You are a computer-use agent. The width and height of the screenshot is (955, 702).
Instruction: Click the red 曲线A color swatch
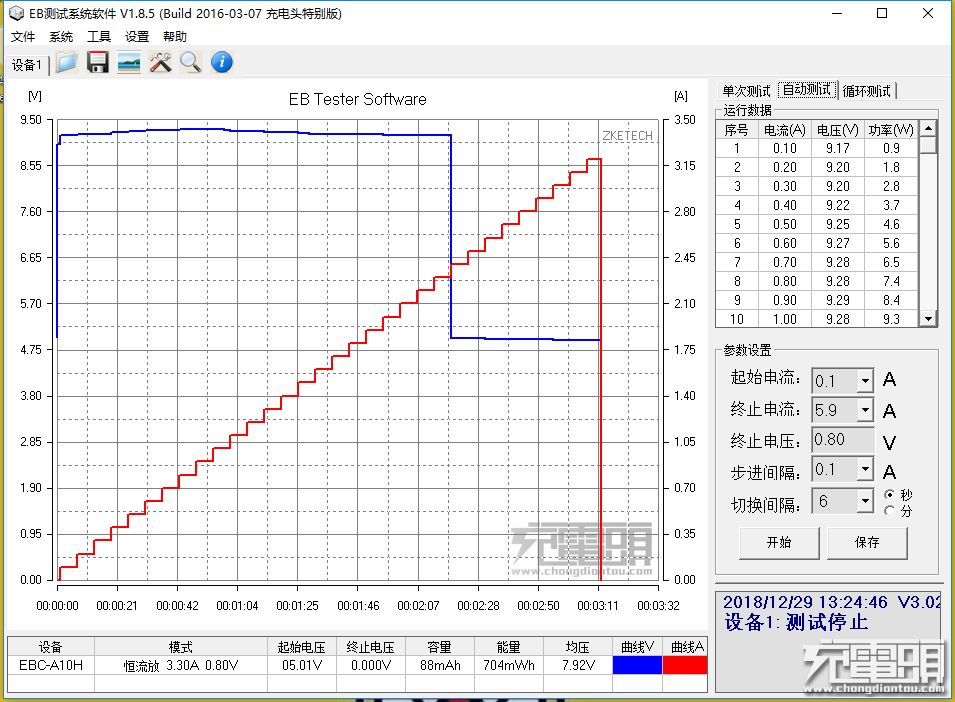pyautogui.click(x=685, y=665)
